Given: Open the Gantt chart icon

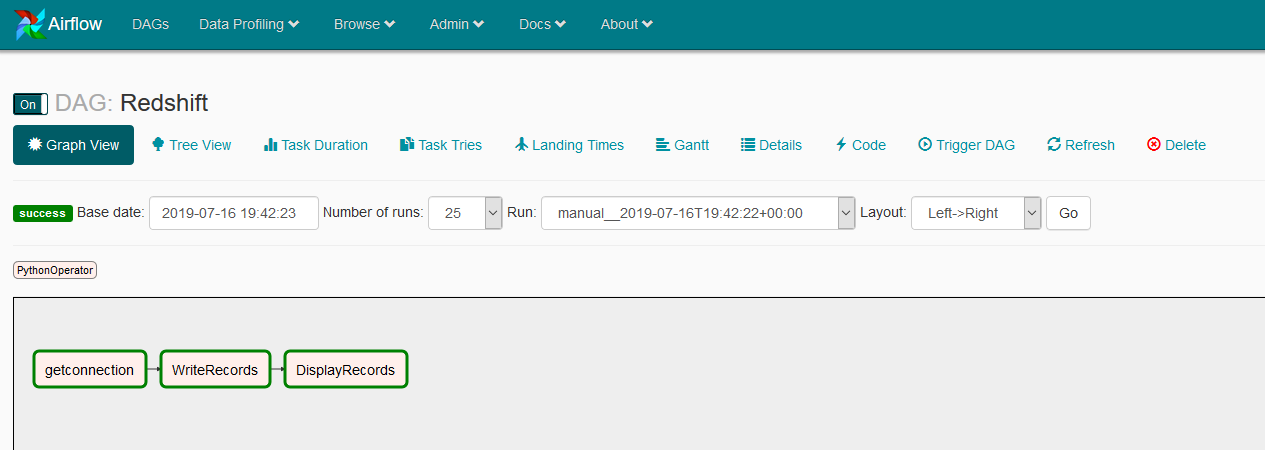Looking at the screenshot, I should pos(663,145).
